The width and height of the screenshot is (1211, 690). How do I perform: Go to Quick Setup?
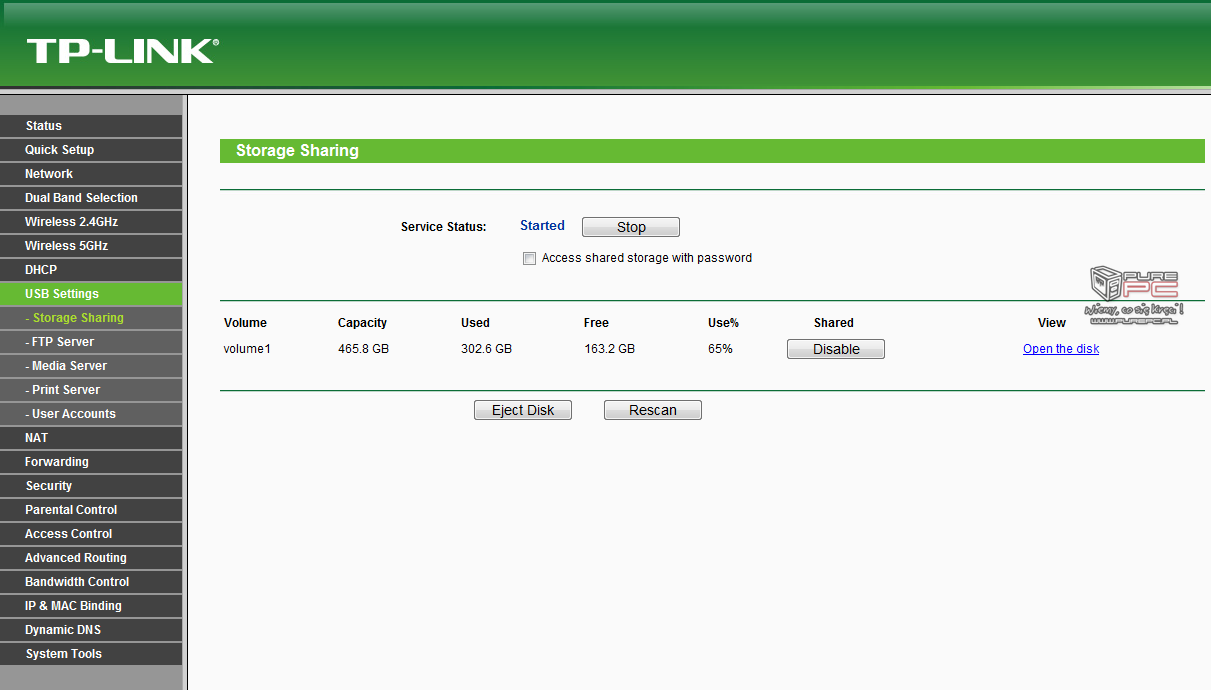tap(59, 150)
